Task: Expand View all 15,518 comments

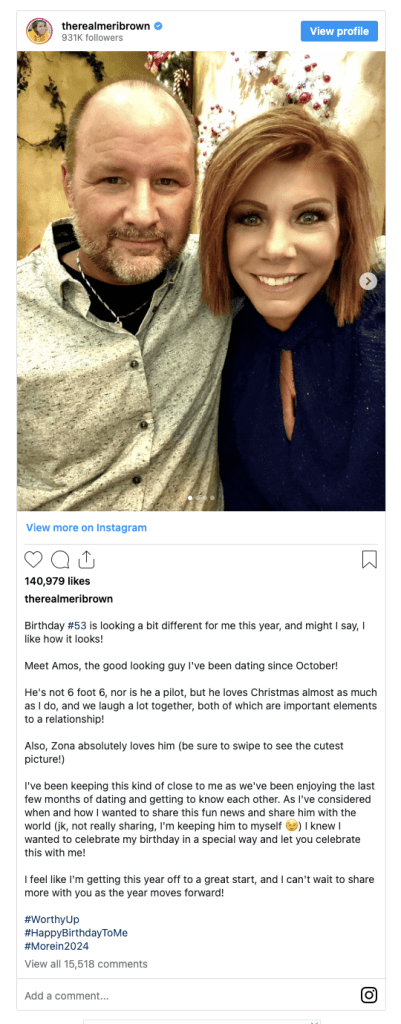Action: click(86, 964)
